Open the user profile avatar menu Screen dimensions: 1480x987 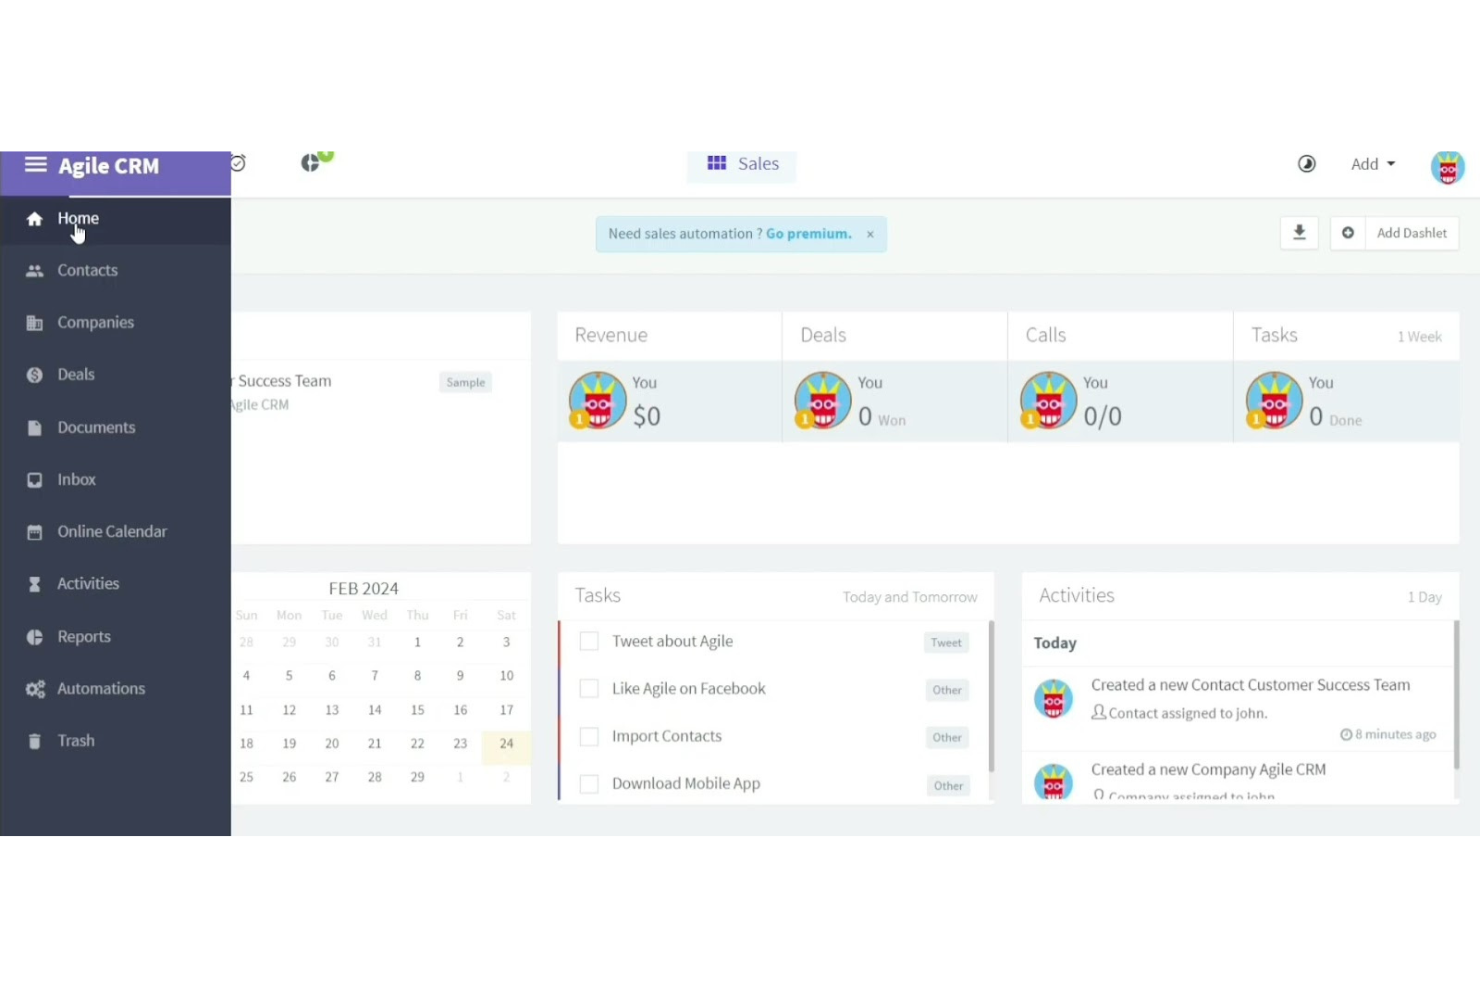pyautogui.click(x=1447, y=167)
